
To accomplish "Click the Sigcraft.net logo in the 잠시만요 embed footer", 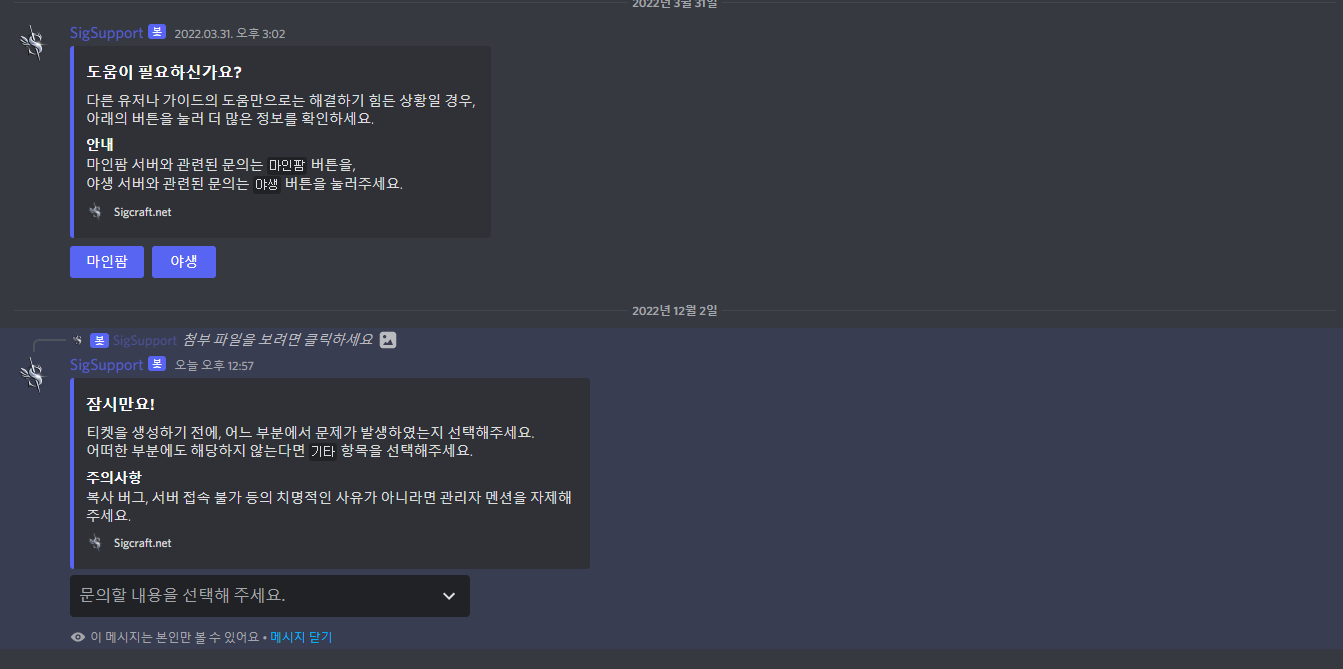I will point(95,543).
